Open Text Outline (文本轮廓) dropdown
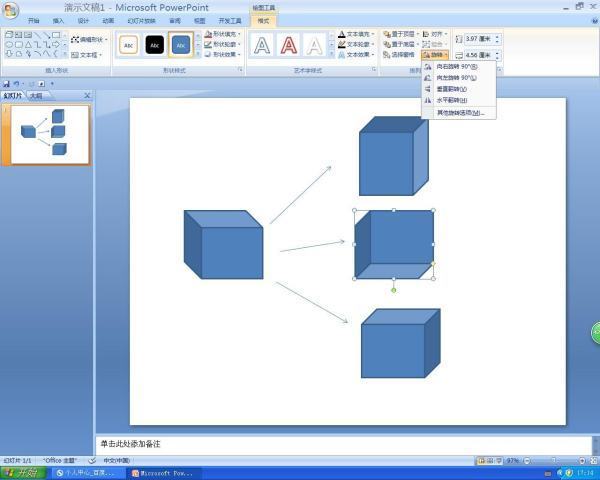 coord(356,44)
